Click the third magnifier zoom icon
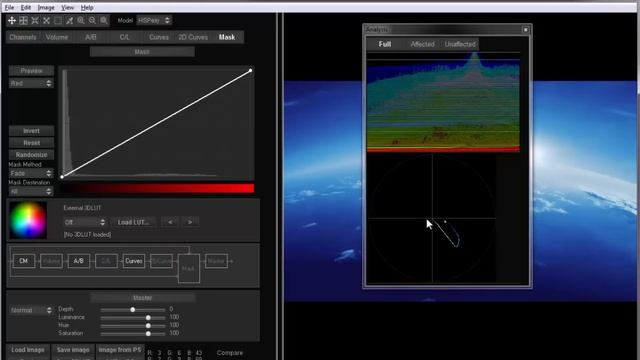Viewport: 640px width, 360px height. (104, 20)
